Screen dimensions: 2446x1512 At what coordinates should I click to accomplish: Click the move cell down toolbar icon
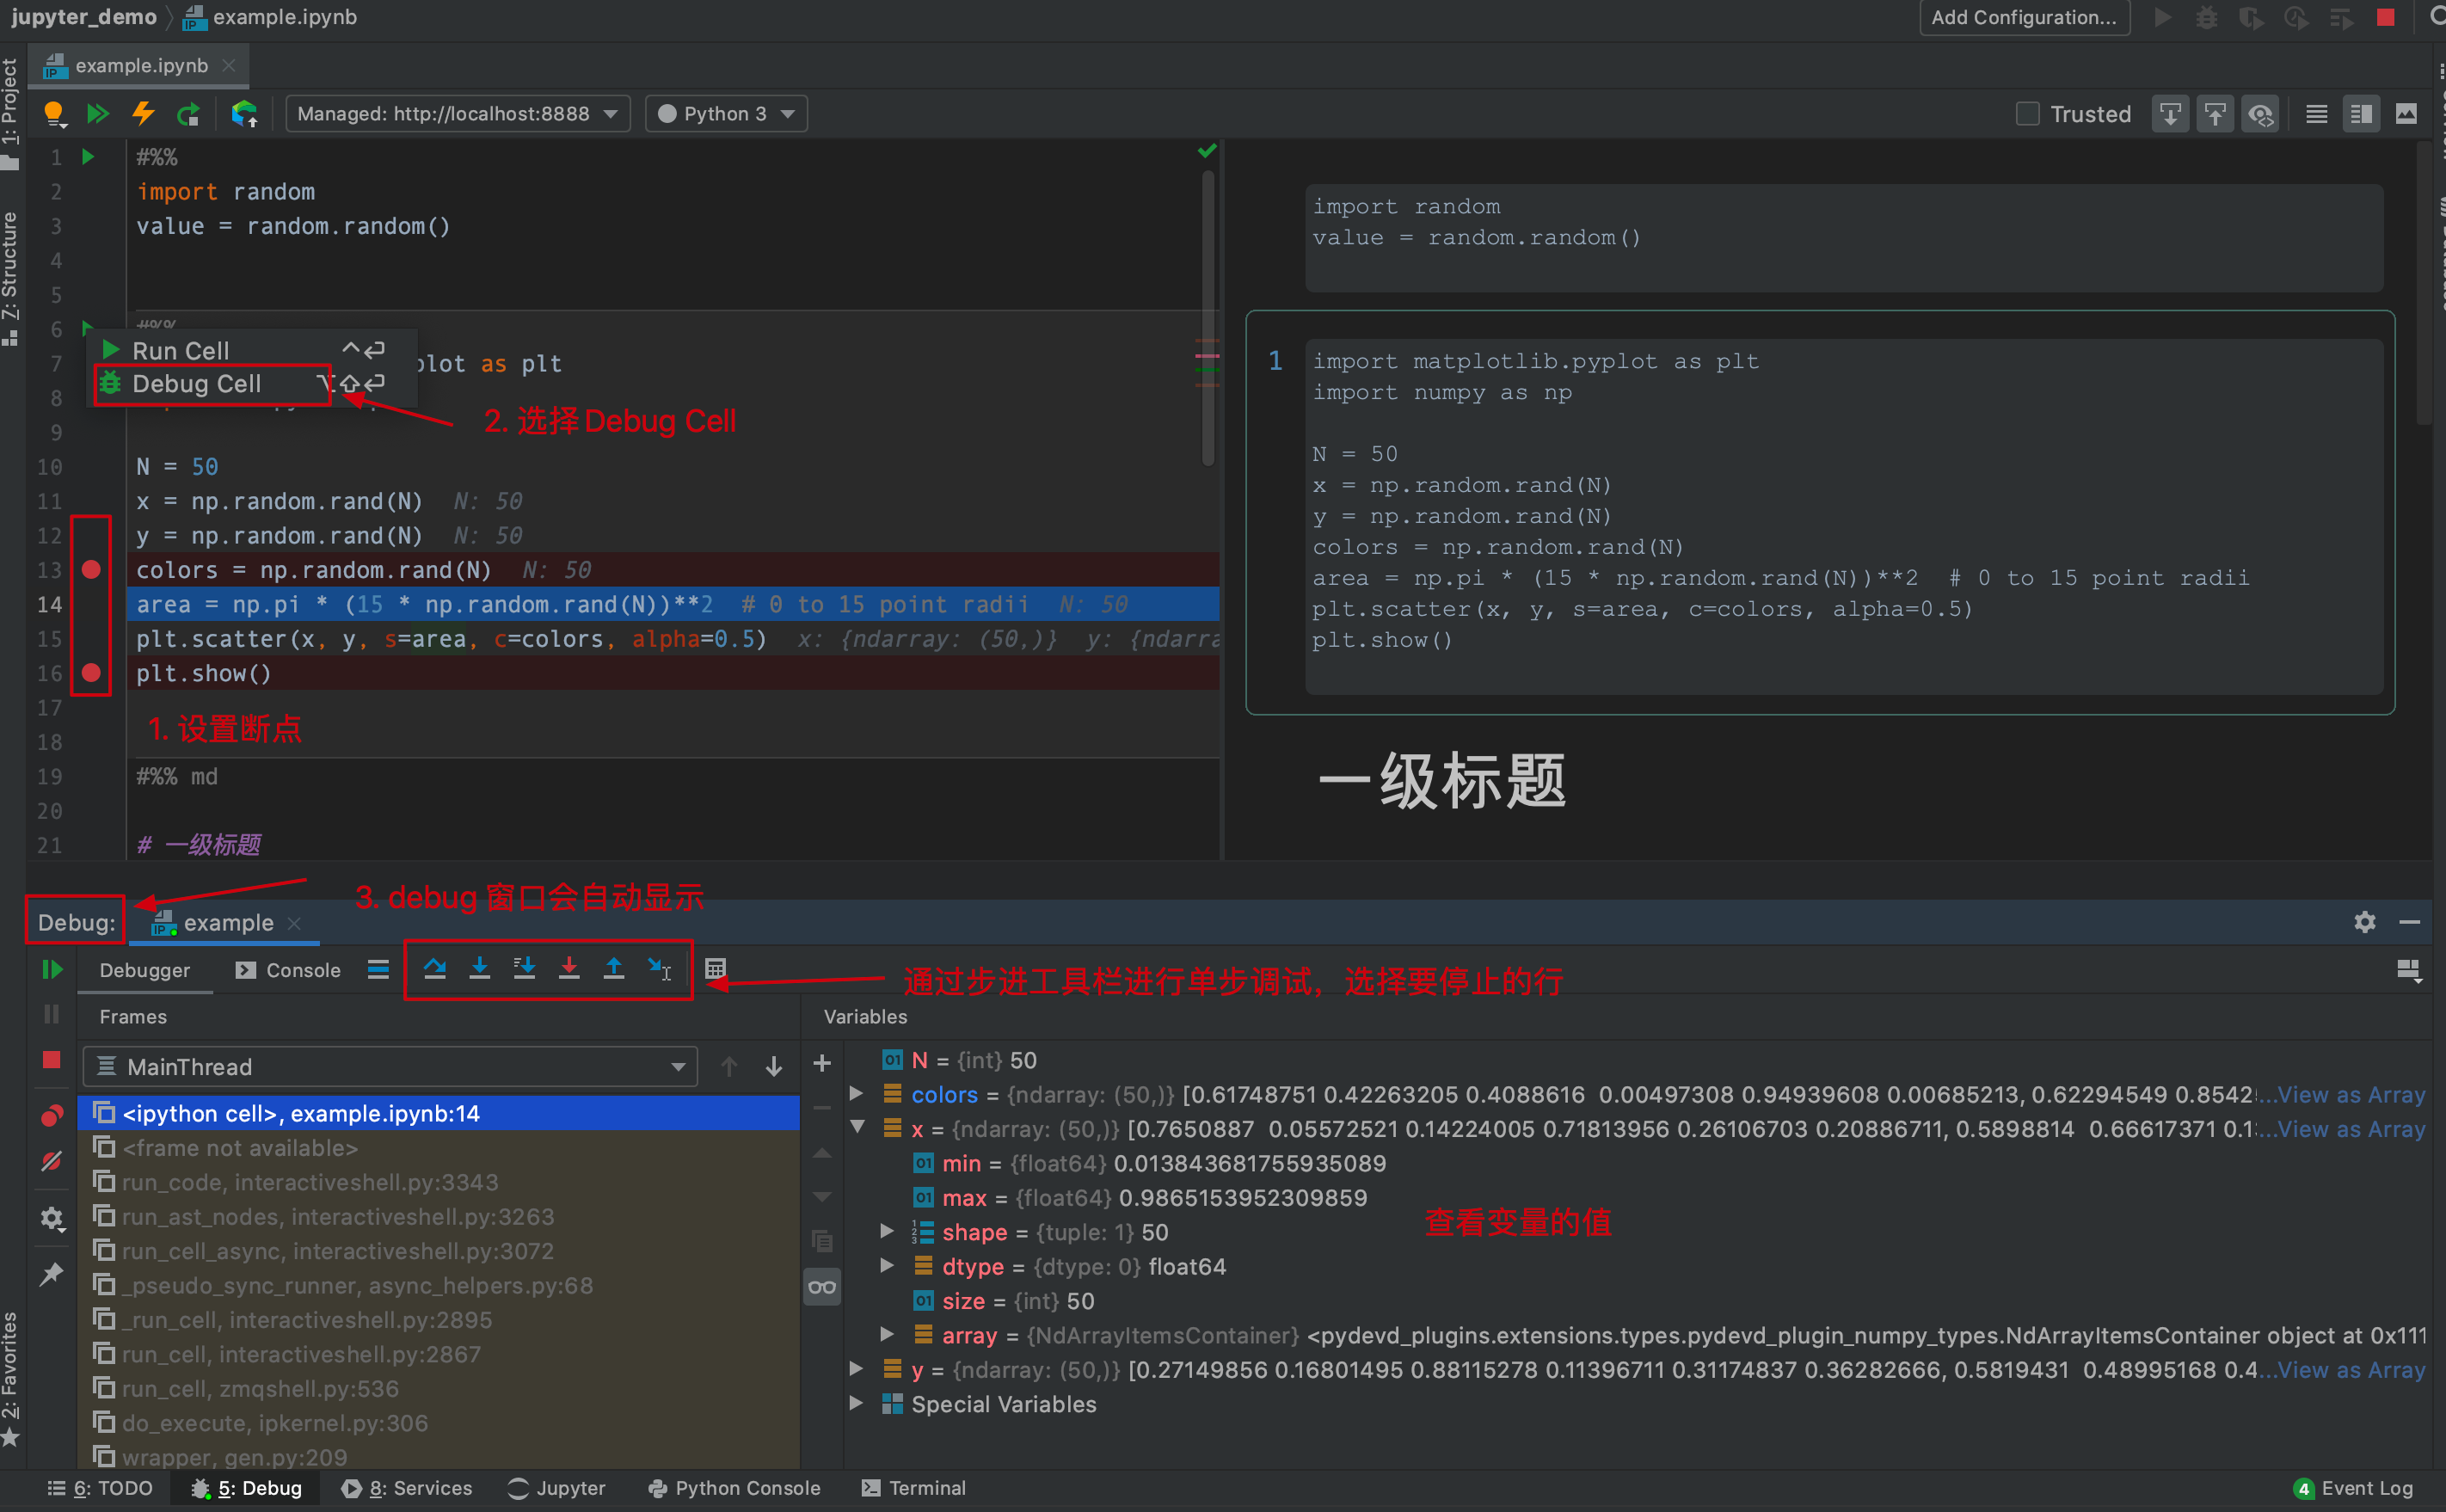2170,114
